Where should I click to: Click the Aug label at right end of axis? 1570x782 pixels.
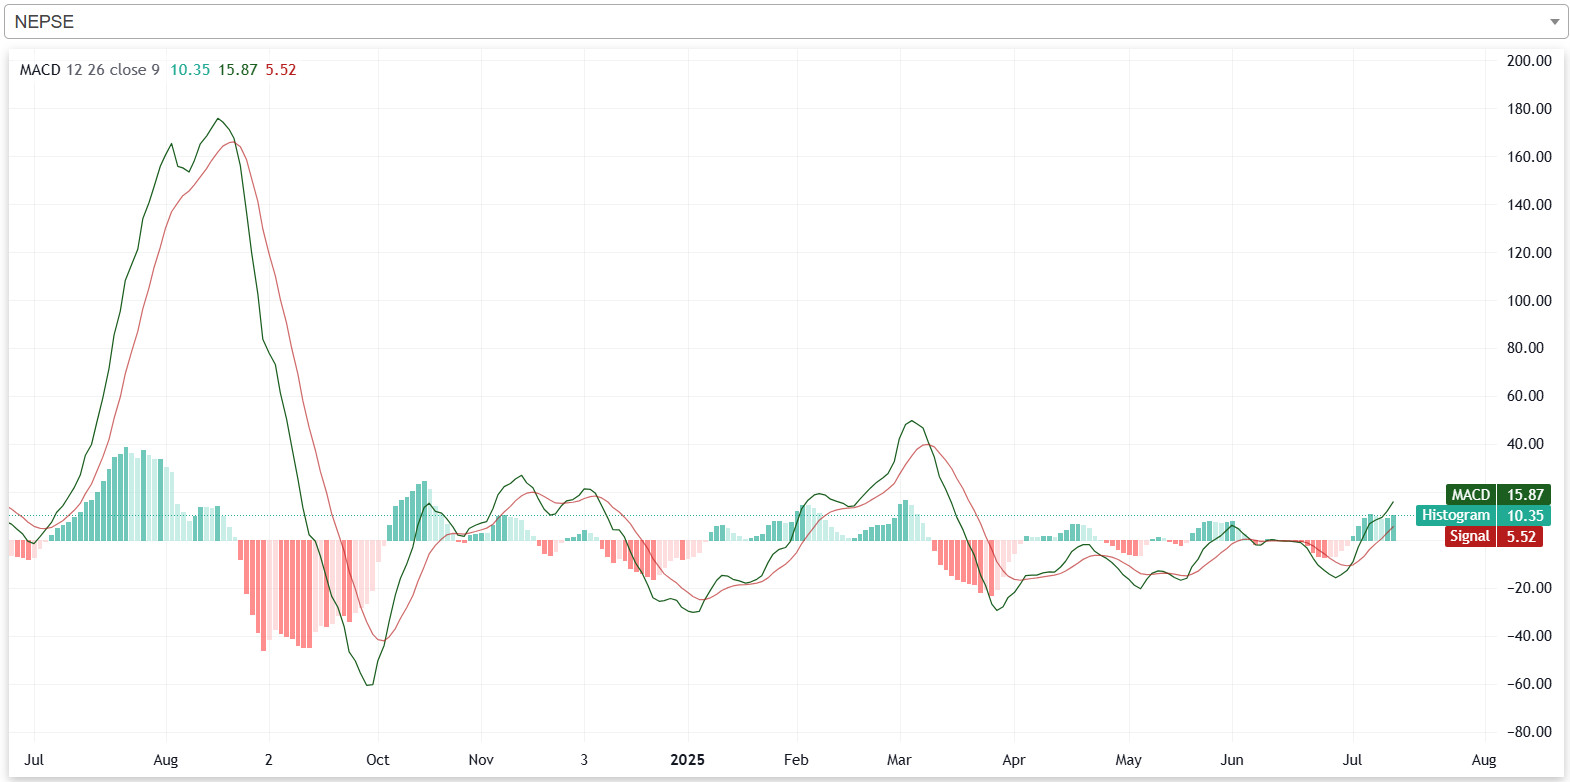click(1484, 760)
